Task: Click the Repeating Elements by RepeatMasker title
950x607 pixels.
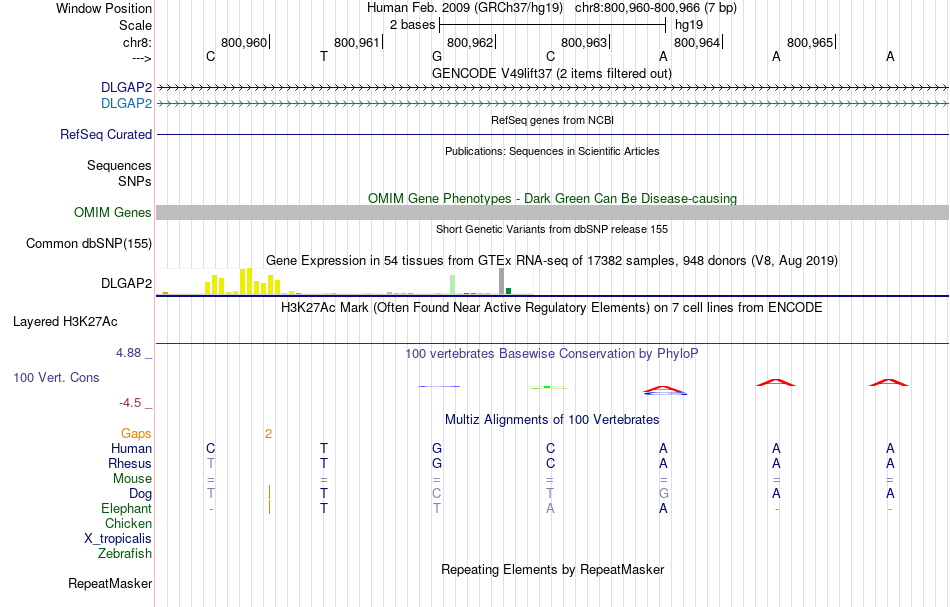Action: [552, 570]
